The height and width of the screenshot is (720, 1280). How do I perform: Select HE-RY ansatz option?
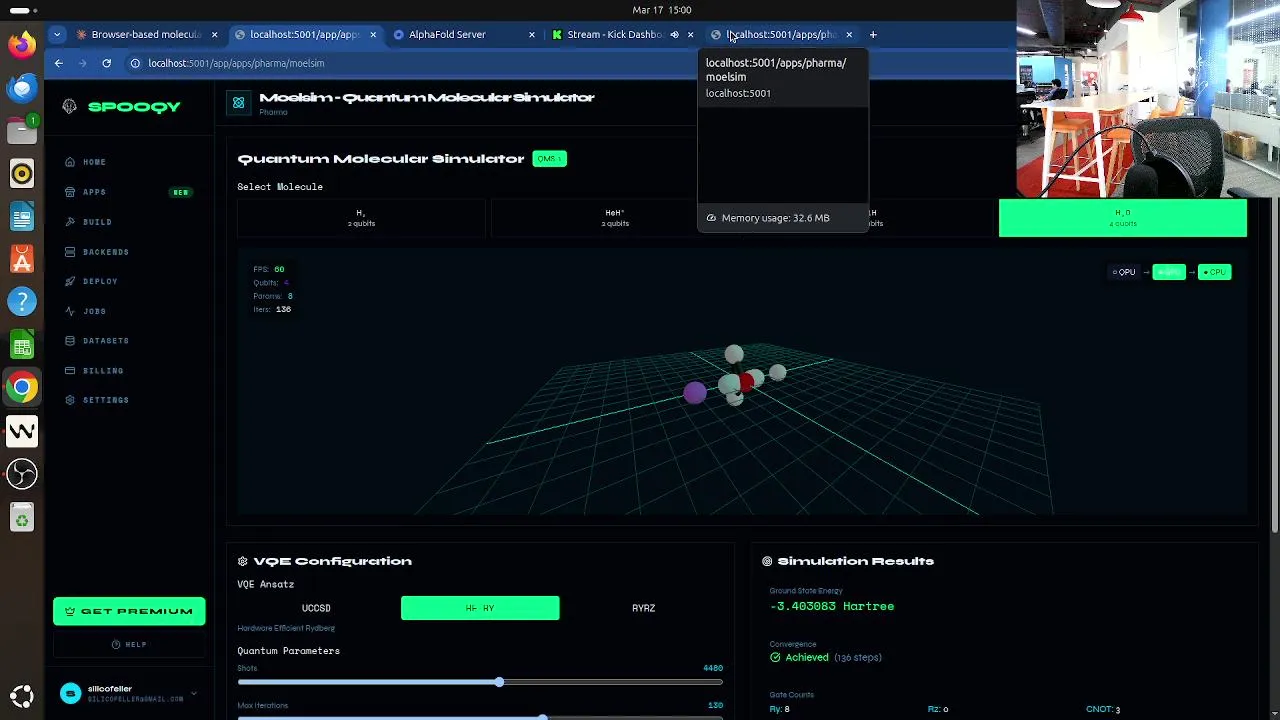coord(480,608)
